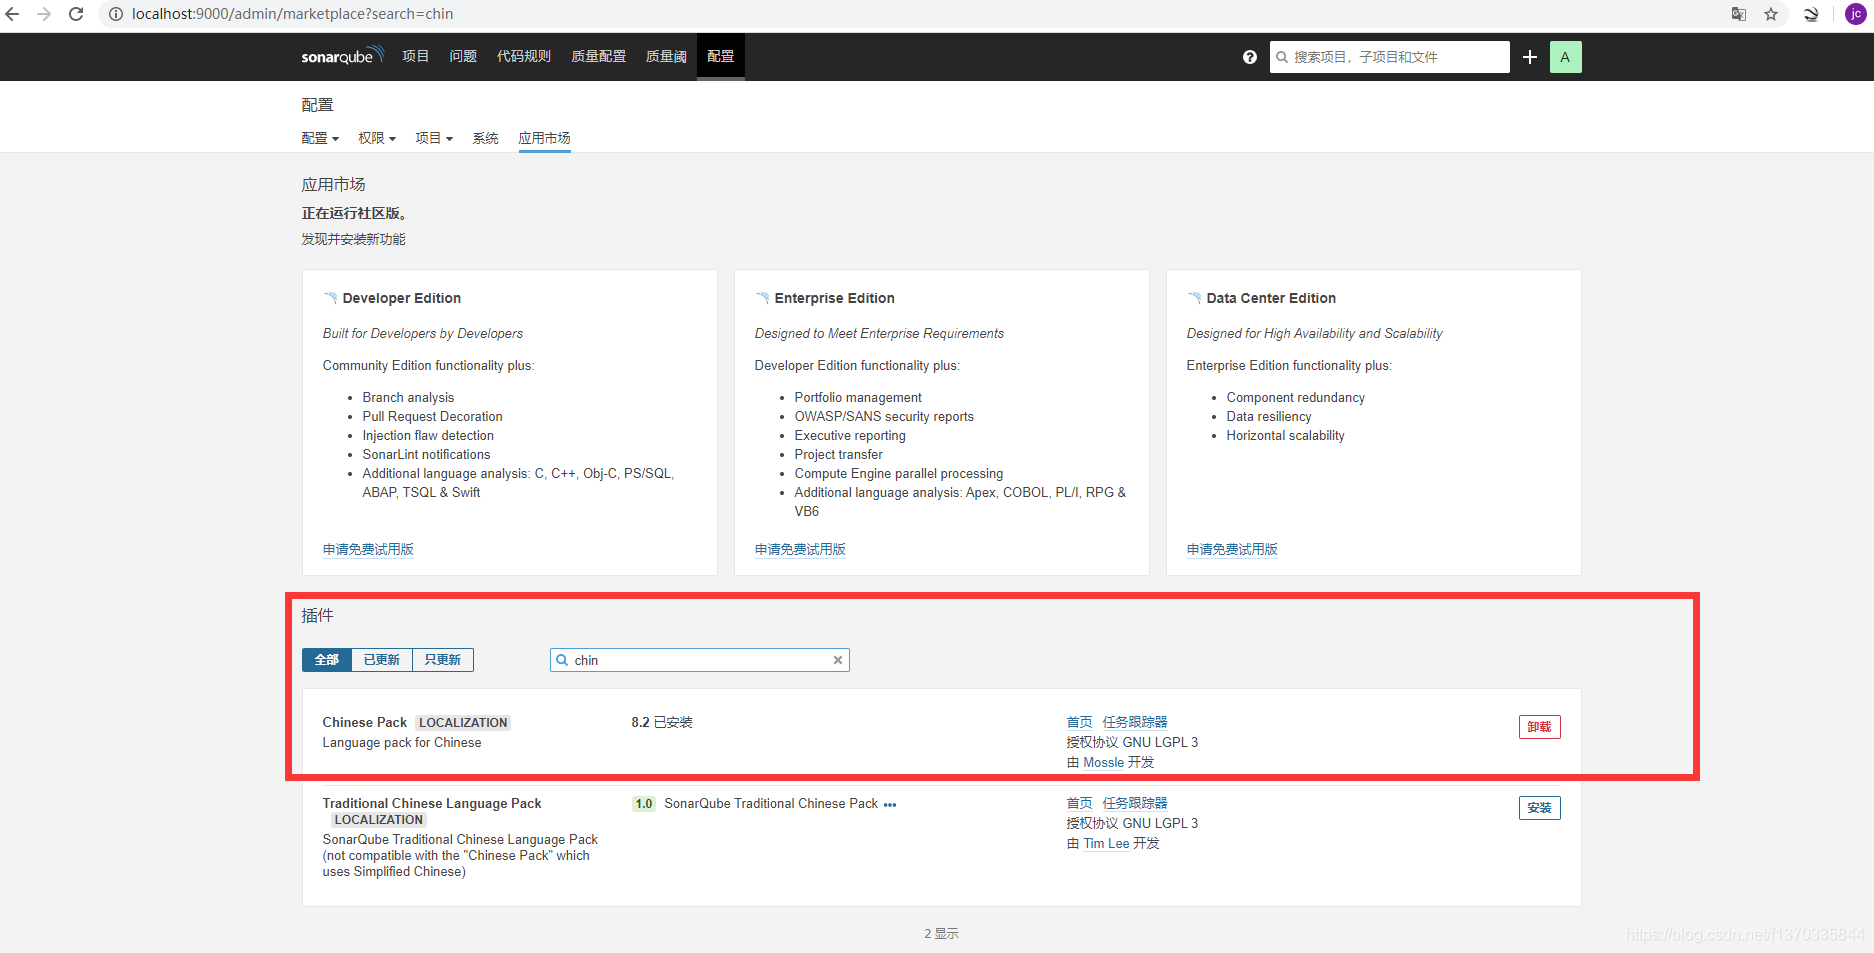Screen dimensions: 1874x953
Task: Open the 权限 dropdown
Action: point(376,138)
